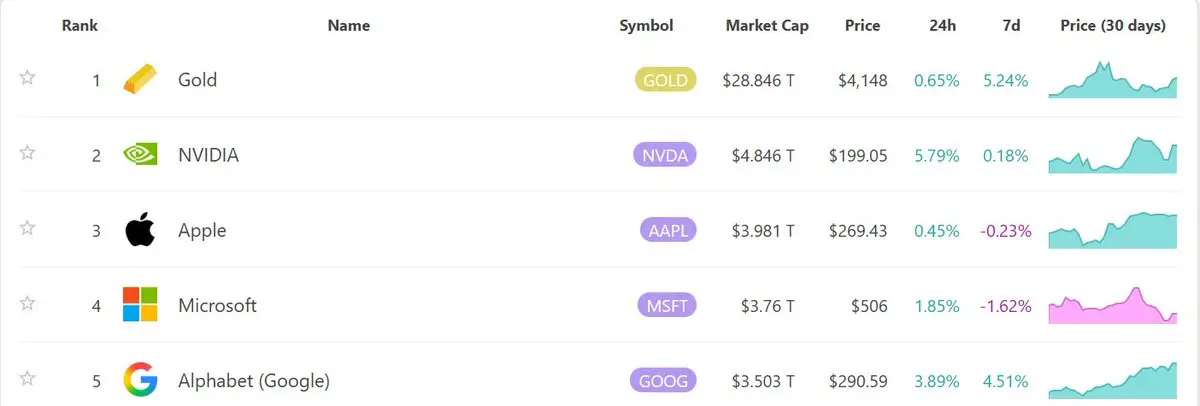The width and height of the screenshot is (1200, 406).
Task: Open Microsoft's pink 30-day price chart
Action: tap(1113, 306)
